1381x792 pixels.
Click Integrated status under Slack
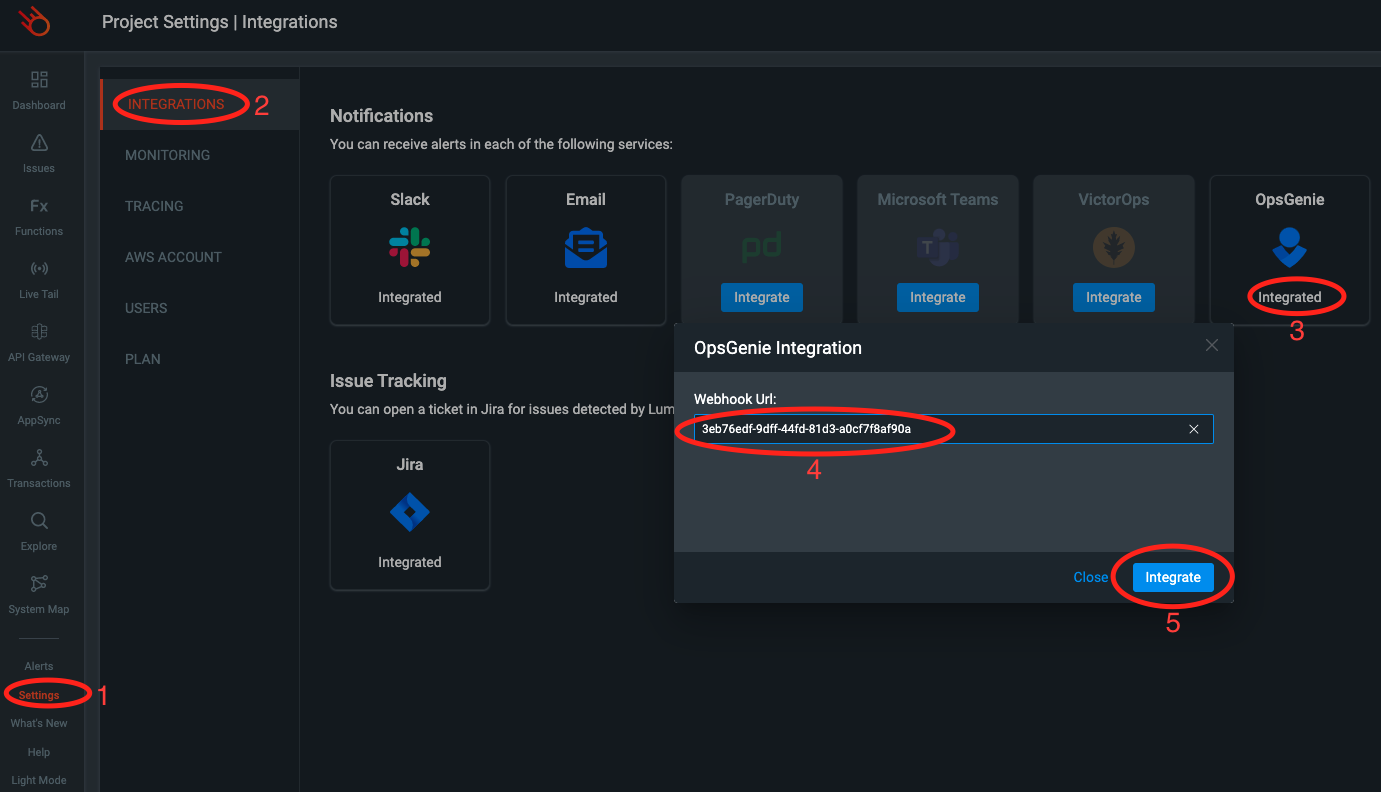click(410, 297)
